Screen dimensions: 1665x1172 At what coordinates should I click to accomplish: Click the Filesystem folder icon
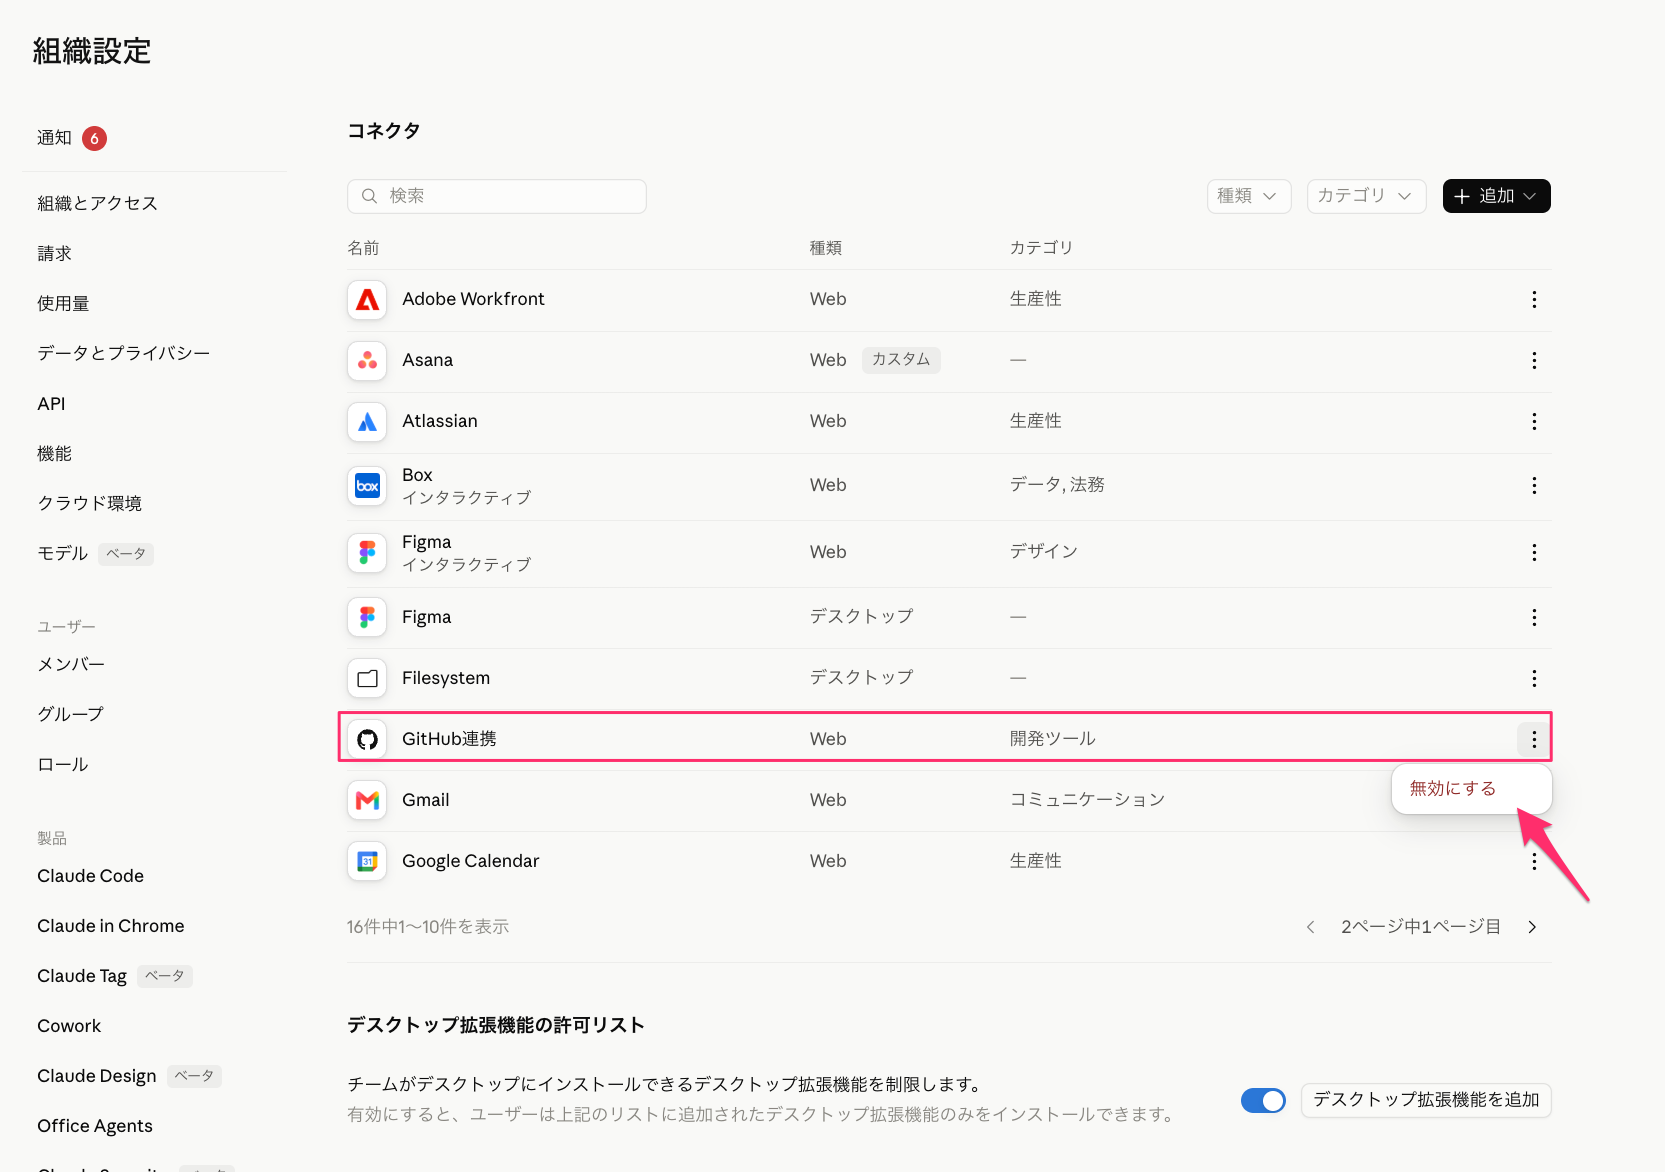367,679
